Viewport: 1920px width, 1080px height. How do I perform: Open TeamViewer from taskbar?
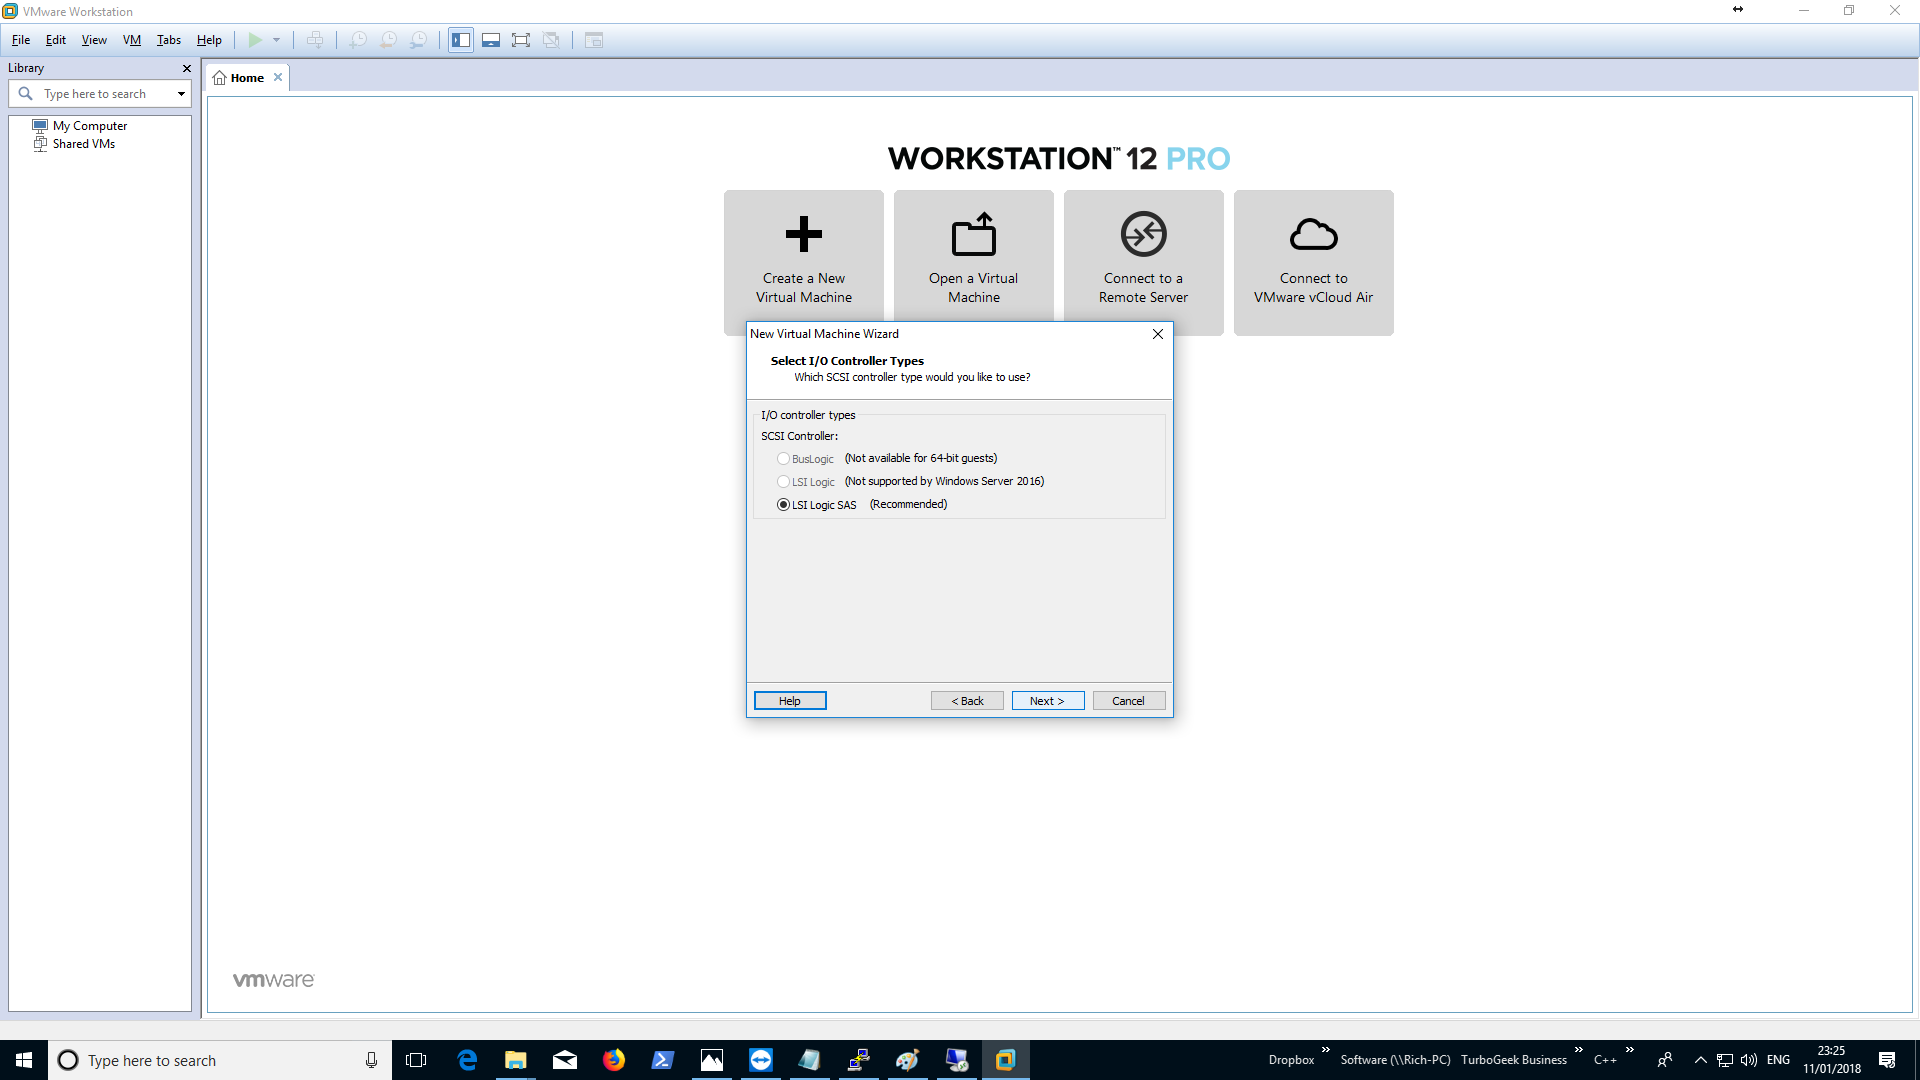pyautogui.click(x=761, y=1060)
